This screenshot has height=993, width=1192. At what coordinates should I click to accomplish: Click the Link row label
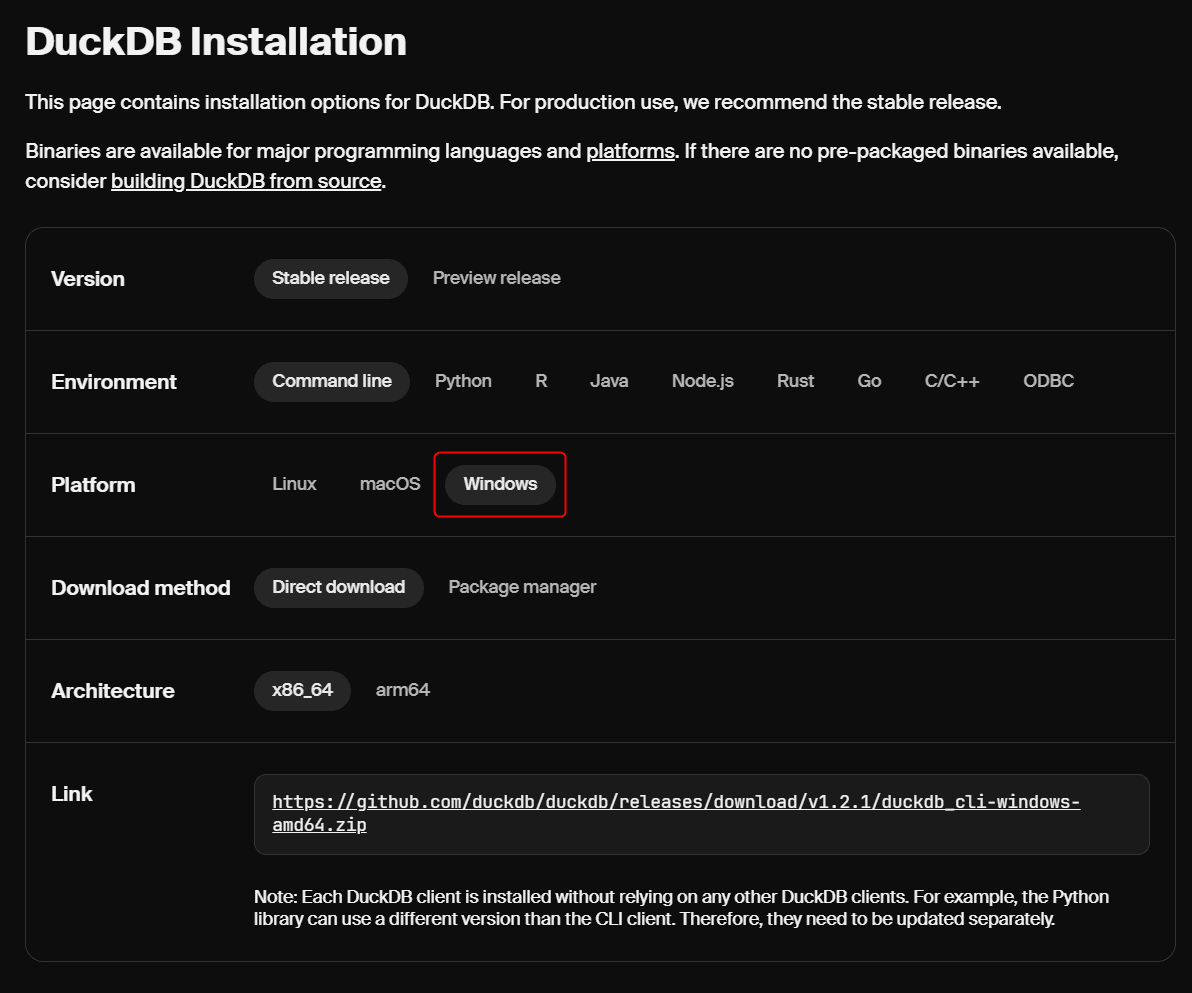[71, 794]
